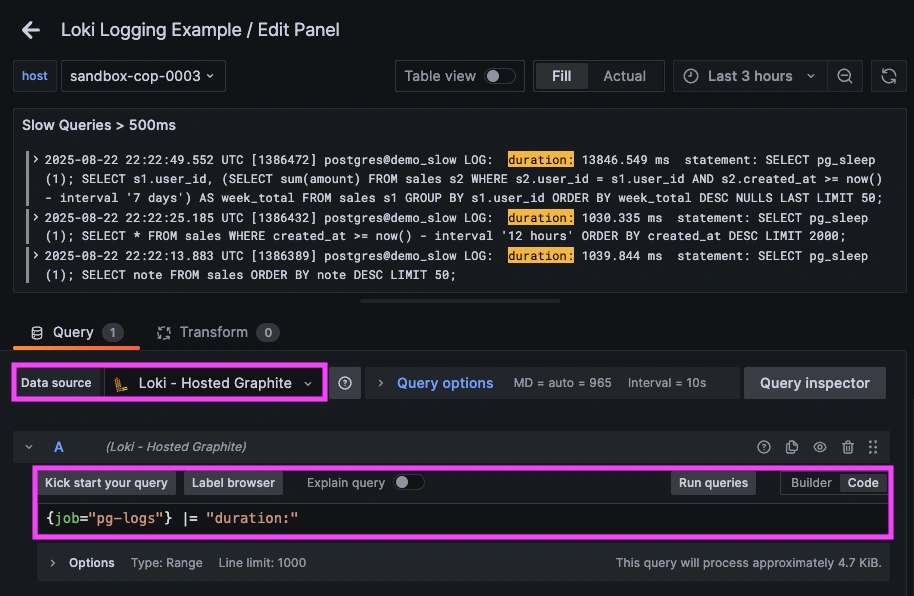Click the panel resize handle bar below the logs
914x596 pixels.
pyautogui.click(x=460, y=301)
